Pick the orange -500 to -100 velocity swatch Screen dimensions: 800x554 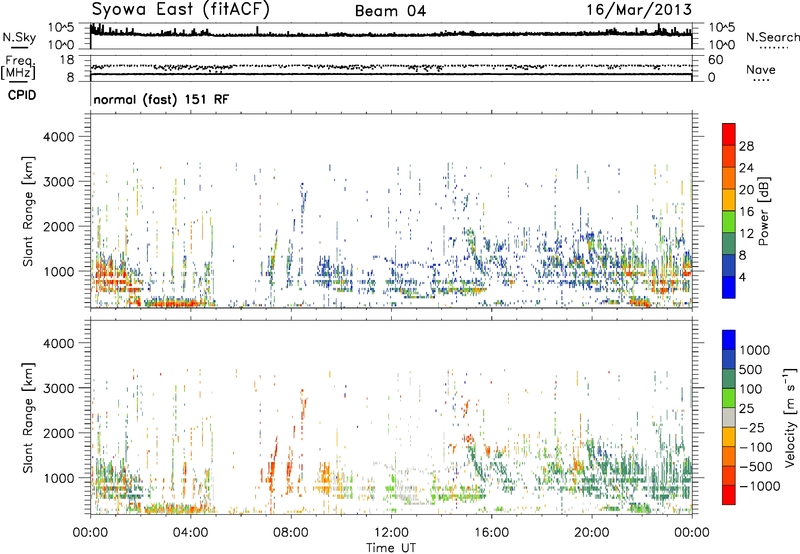tap(729, 457)
